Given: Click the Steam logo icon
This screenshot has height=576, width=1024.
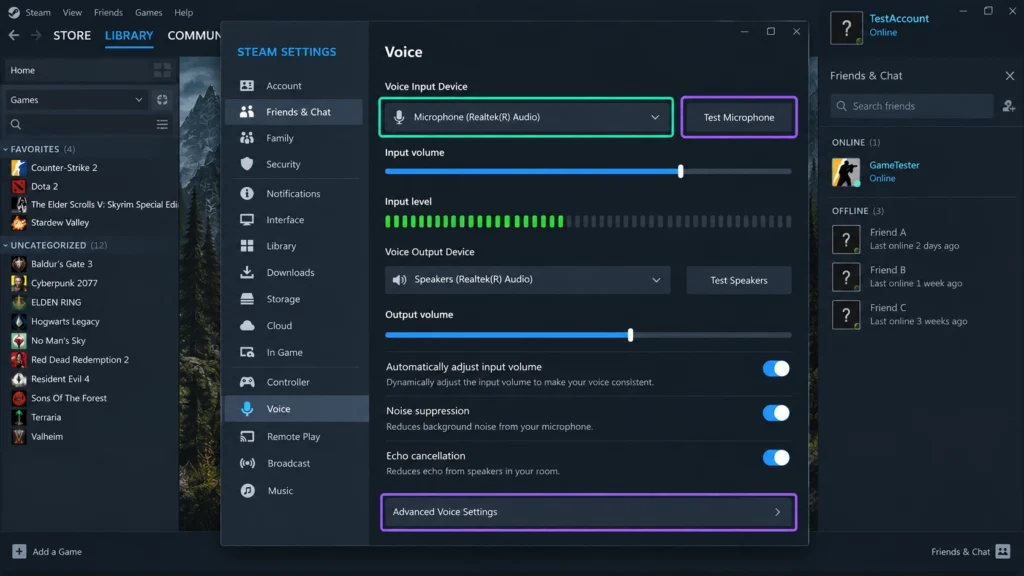Looking at the screenshot, I should (x=14, y=12).
